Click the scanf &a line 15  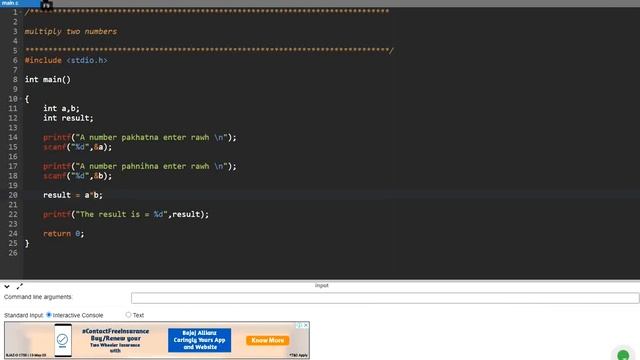[77, 147]
